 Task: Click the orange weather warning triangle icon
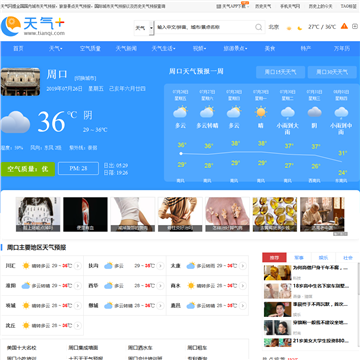click(344, 26)
